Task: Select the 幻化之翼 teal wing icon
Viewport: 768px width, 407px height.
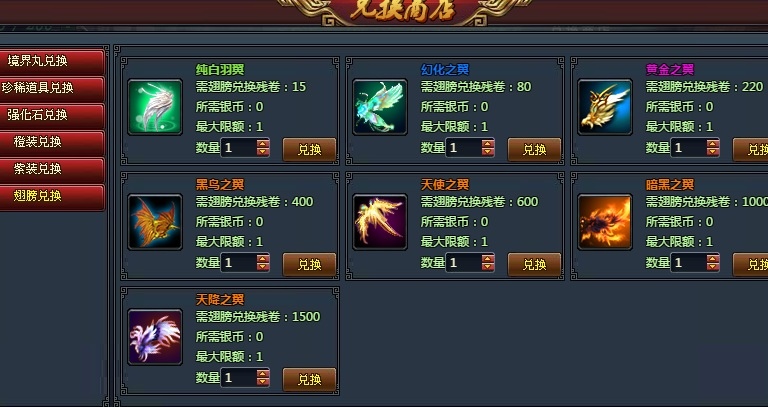Action: (x=380, y=107)
